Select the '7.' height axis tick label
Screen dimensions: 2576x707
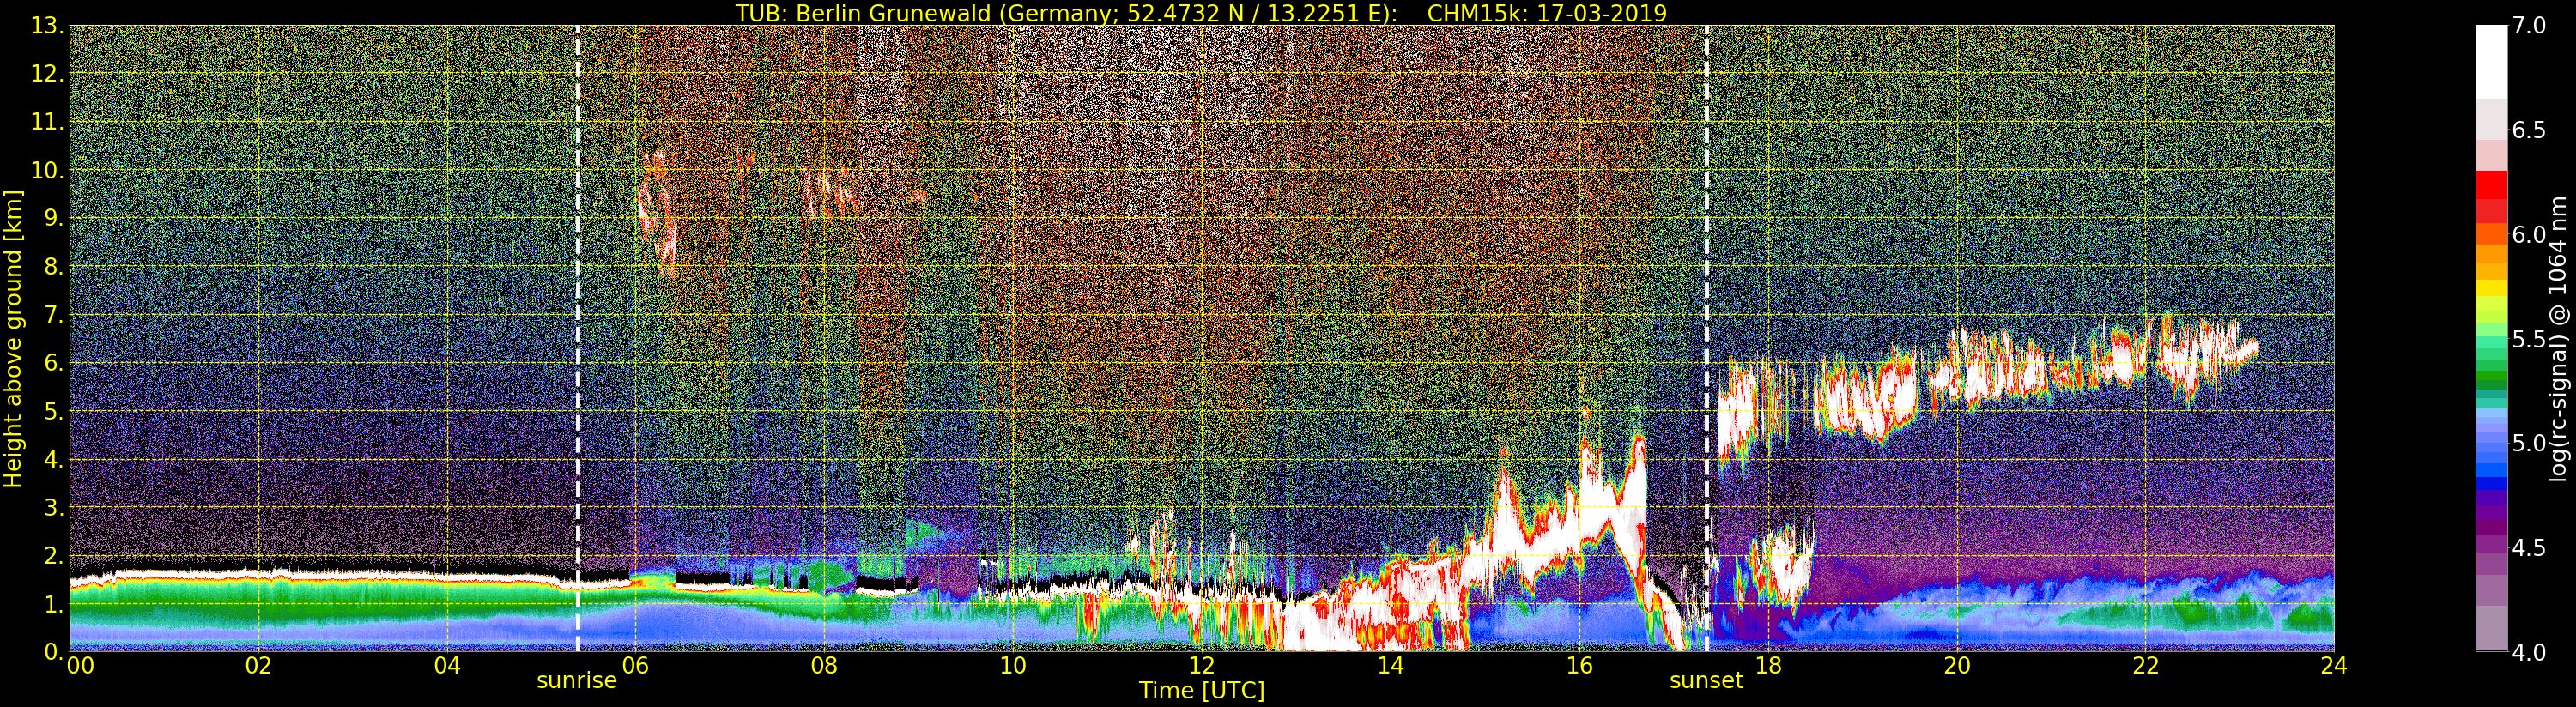(52, 315)
